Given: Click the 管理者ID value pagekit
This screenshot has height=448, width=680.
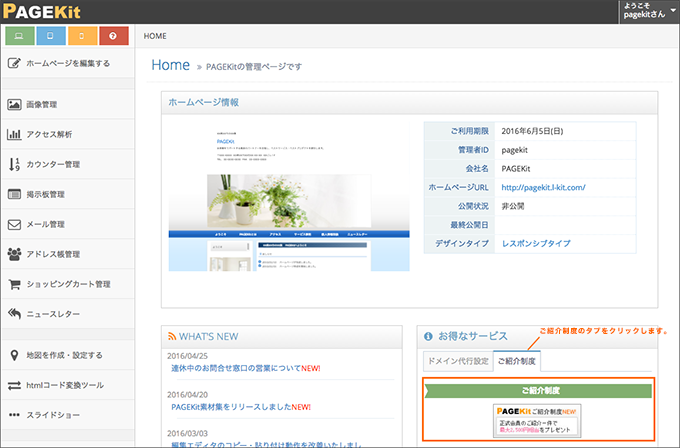Looking at the screenshot, I should point(515,150).
